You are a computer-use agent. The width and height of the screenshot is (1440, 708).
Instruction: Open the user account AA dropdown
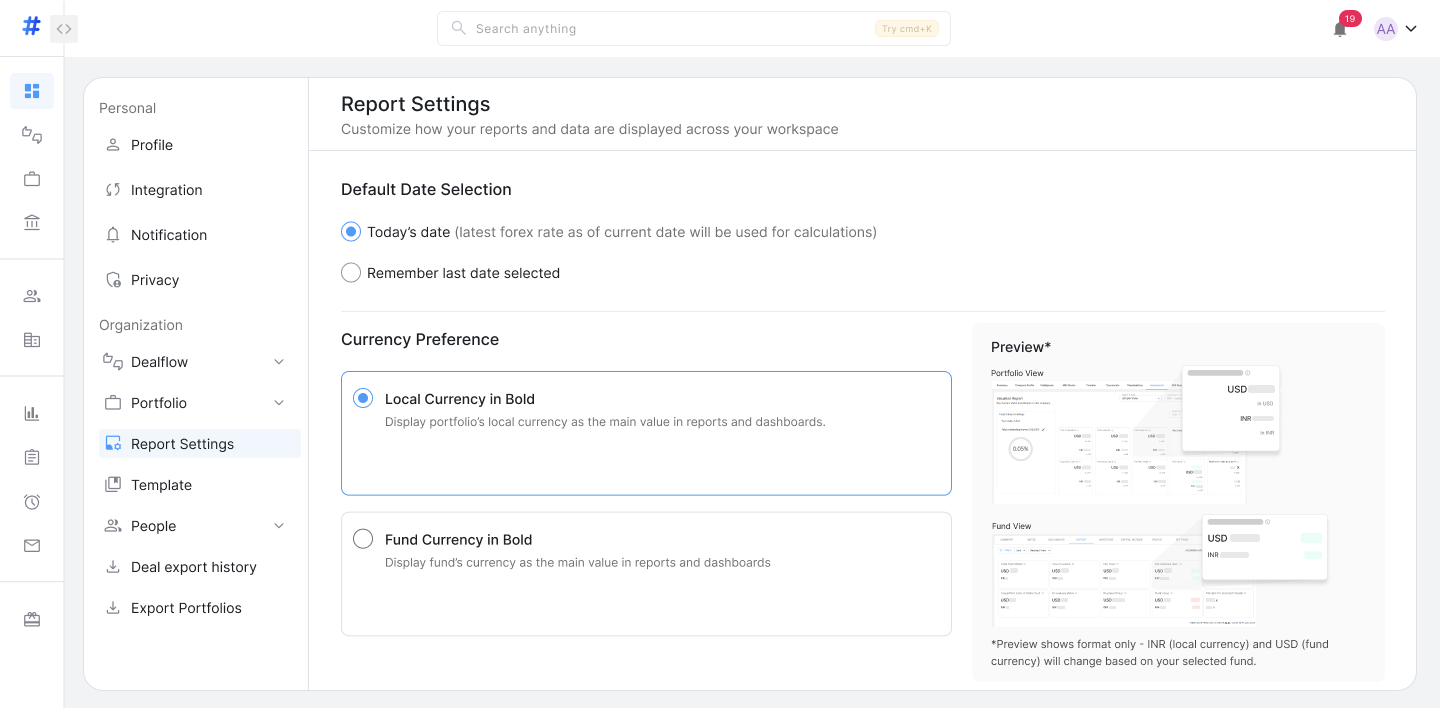(x=1396, y=29)
